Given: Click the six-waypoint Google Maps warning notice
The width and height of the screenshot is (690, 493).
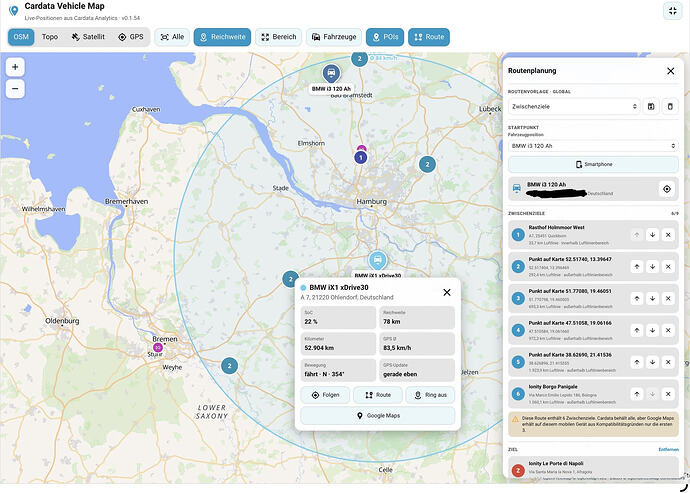Looking at the screenshot, I should 593,424.
